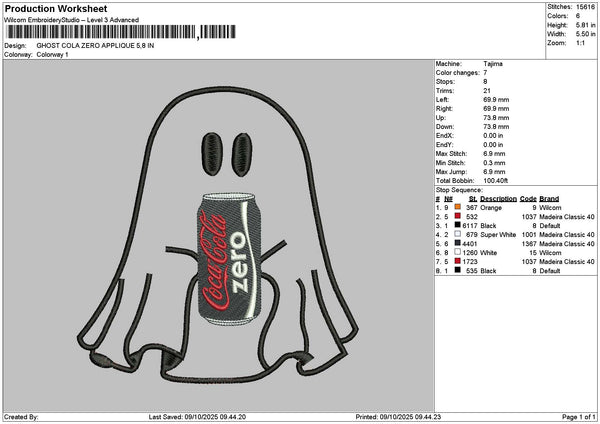Click the black swatch beside stitch count 535

(x=457, y=270)
